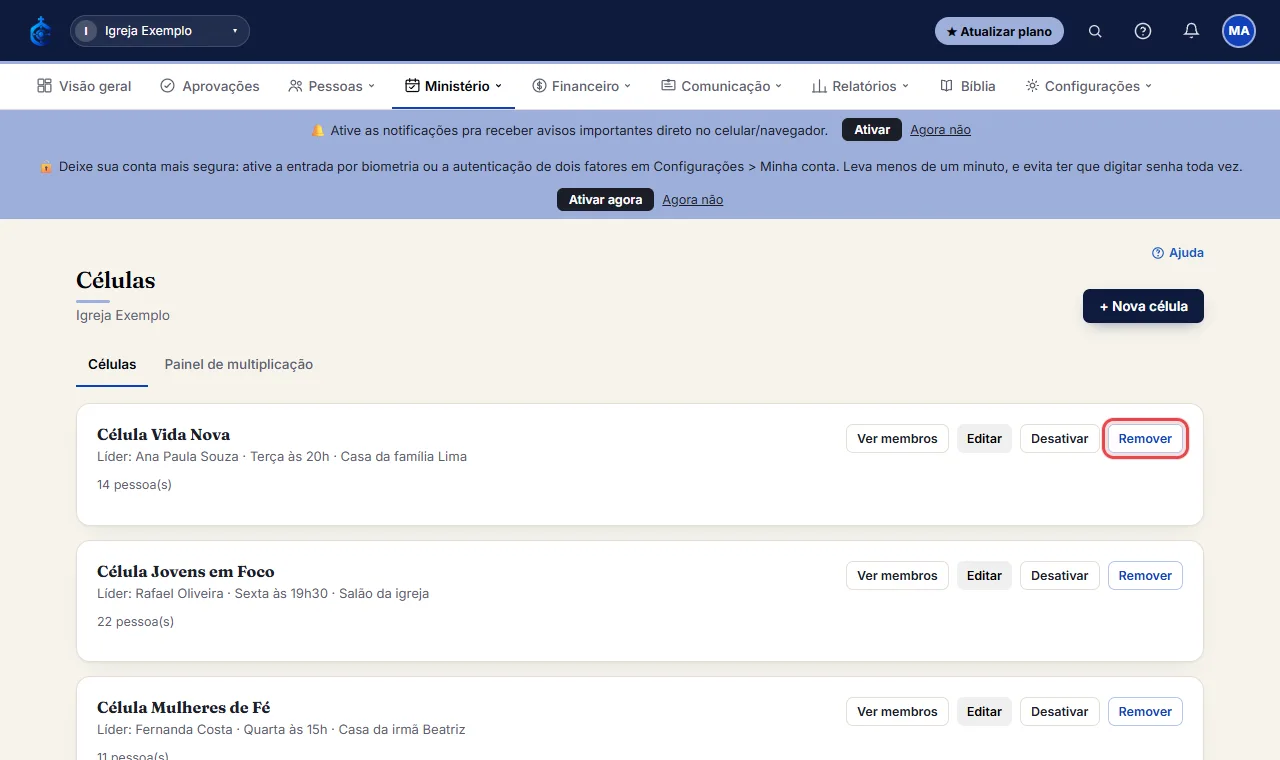Open the notifications bell icon
This screenshot has width=1280, height=760.
point(1191,31)
